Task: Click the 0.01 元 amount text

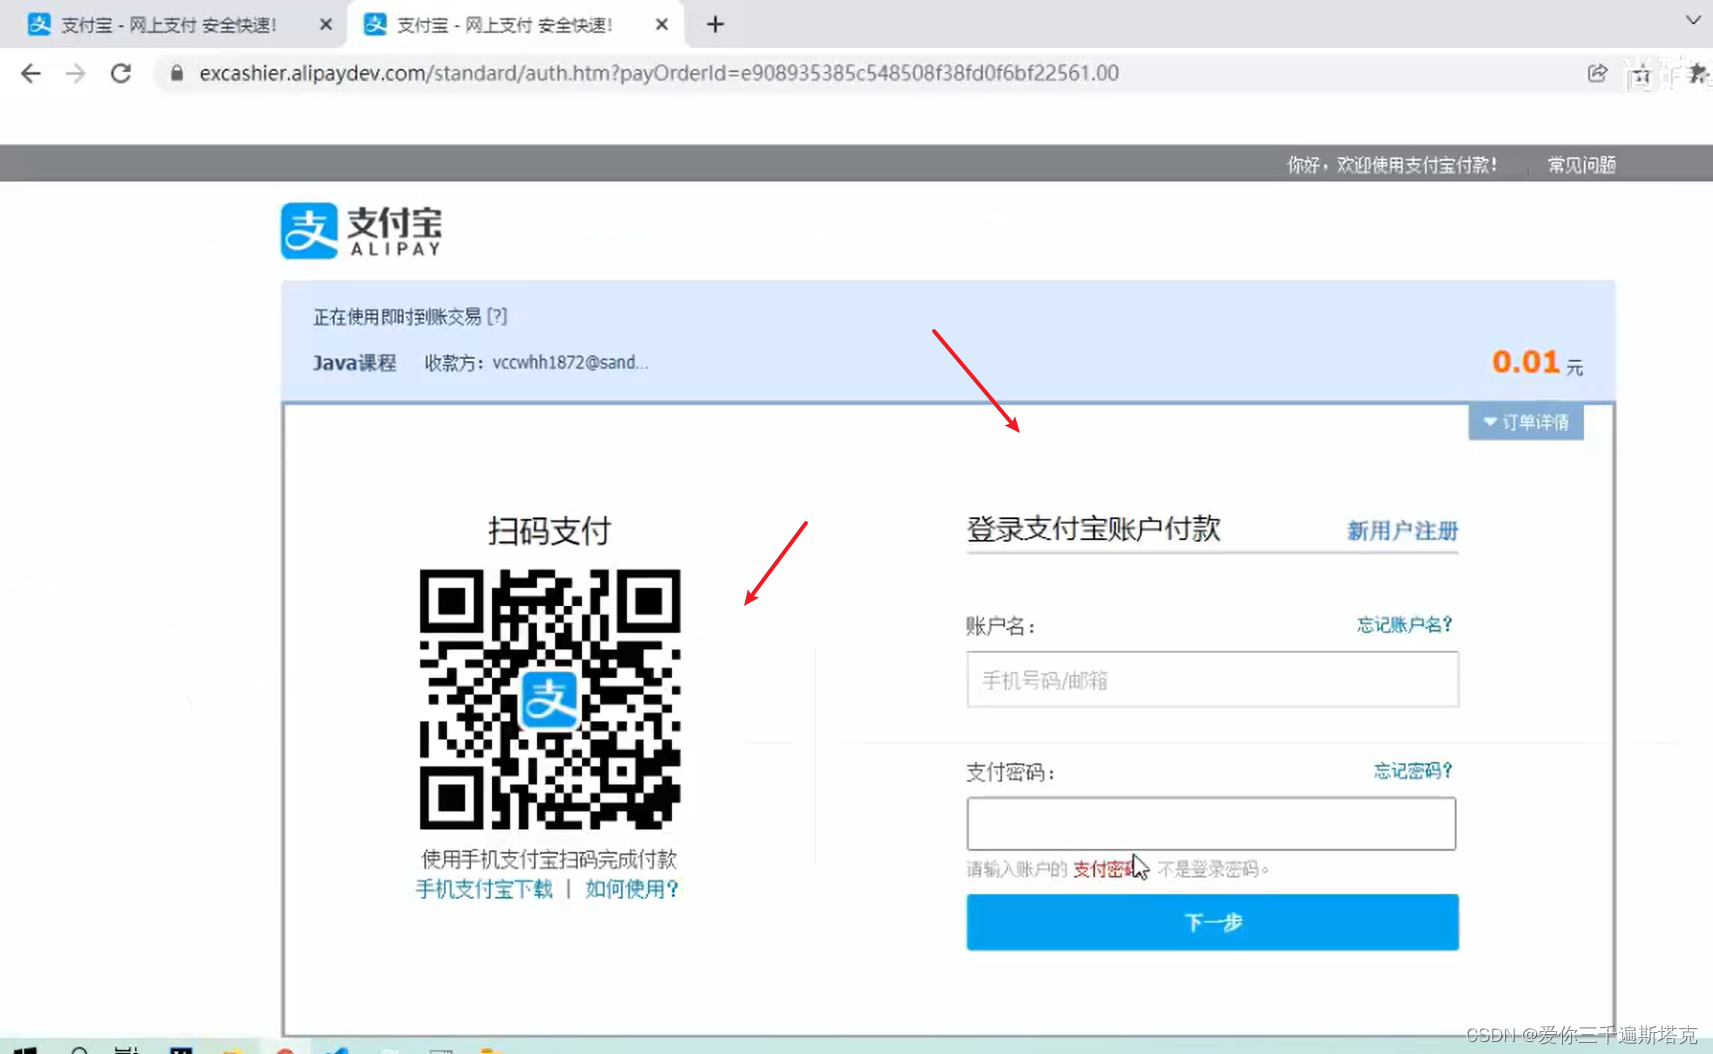Action: pyautogui.click(x=1537, y=362)
